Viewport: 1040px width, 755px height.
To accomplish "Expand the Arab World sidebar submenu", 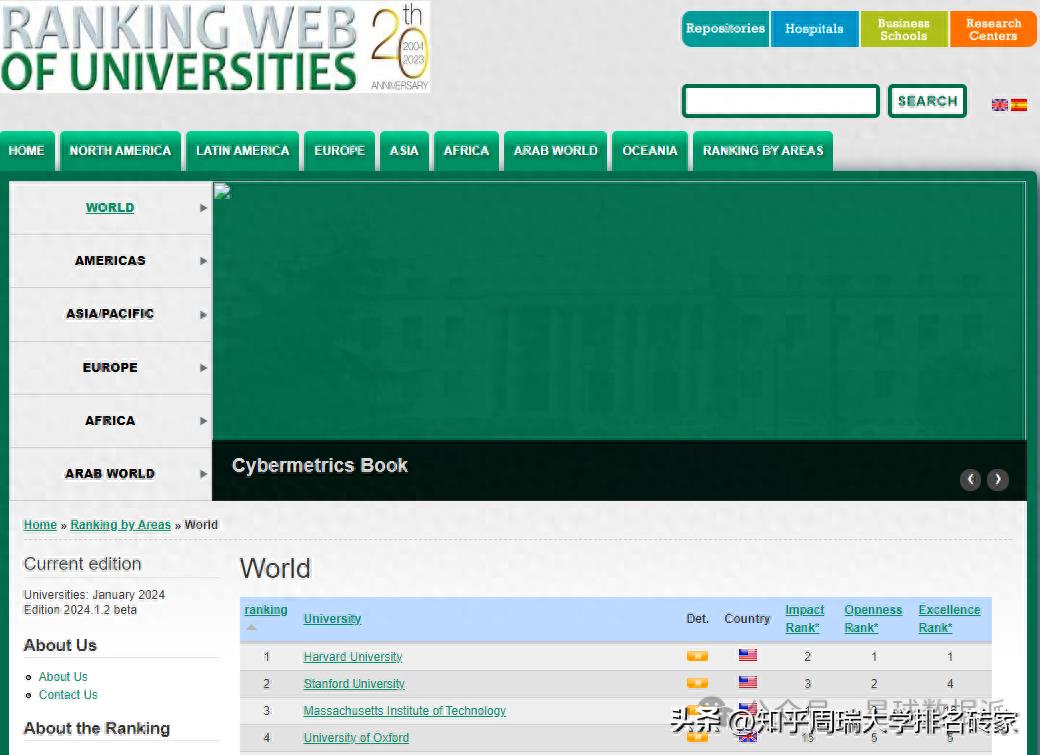I will 203,474.
